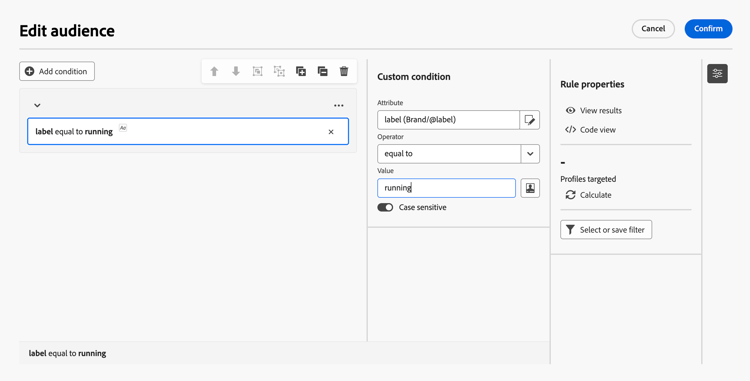Click View results
Screen dimensions: 750x381
pyautogui.click(x=594, y=110)
